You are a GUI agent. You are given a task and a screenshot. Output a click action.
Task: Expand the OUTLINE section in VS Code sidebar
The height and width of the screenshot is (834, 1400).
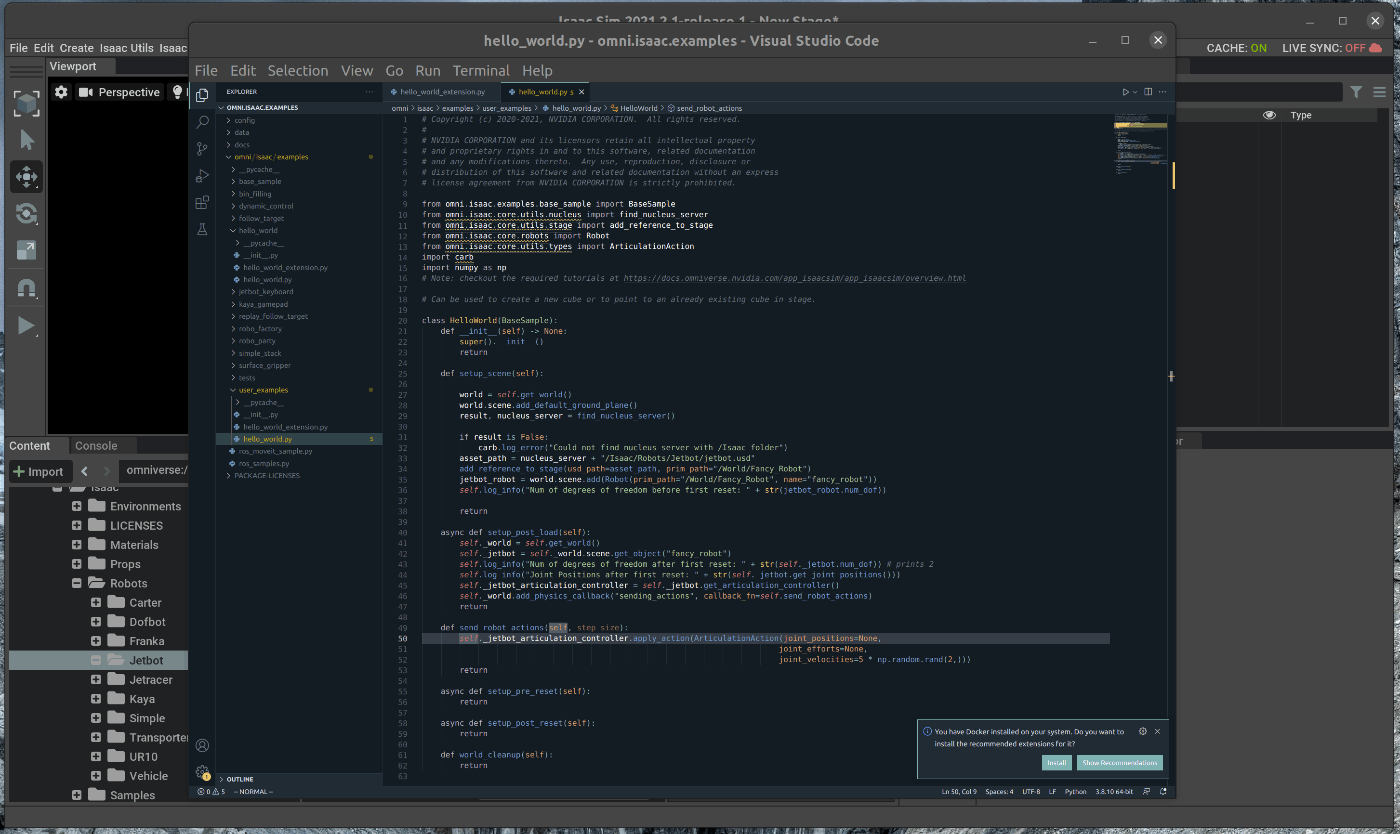point(299,779)
